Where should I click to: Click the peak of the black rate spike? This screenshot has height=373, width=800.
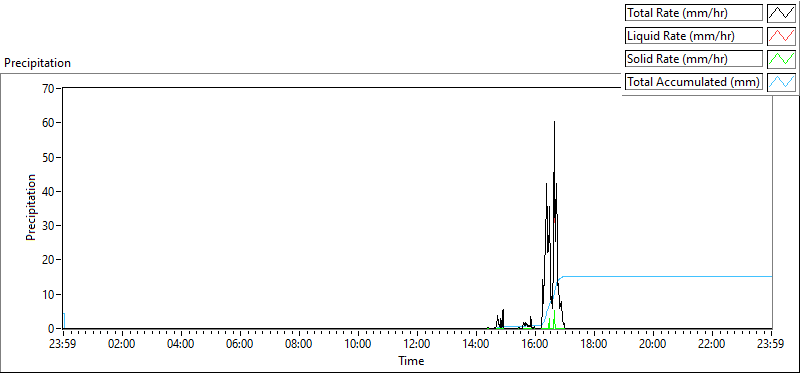tap(554, 122)
